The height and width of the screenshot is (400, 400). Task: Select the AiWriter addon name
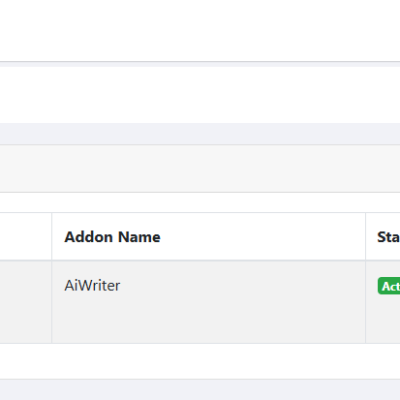click(x=92, y=286)
